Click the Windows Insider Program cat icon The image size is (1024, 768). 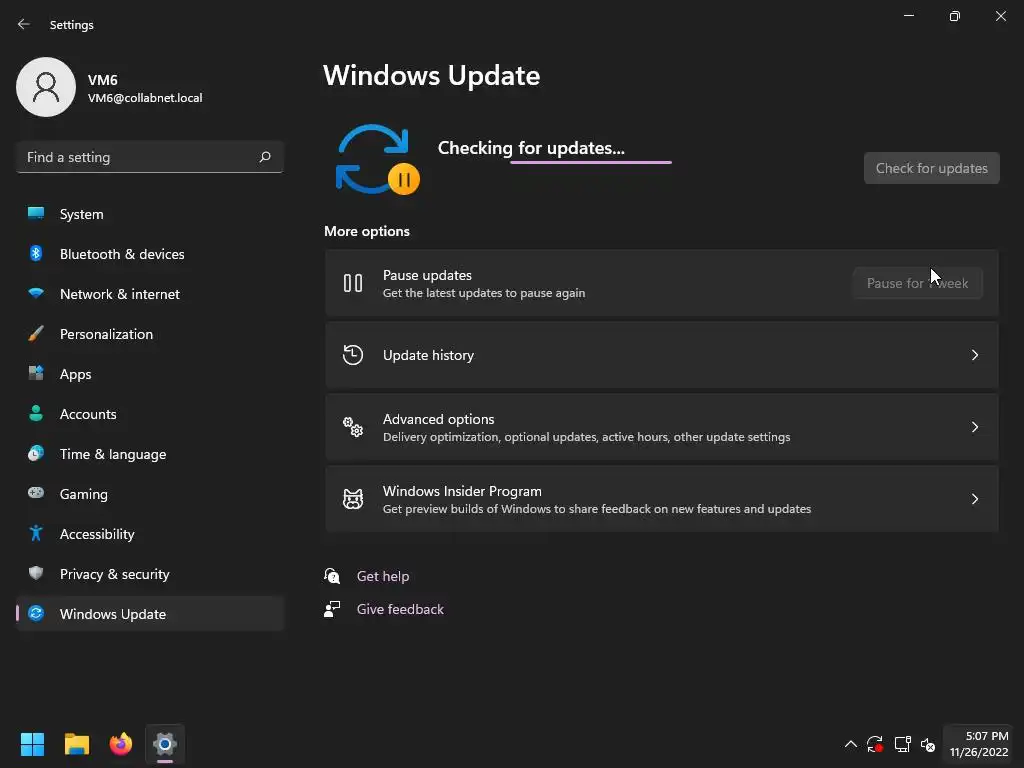coord(353,499)
